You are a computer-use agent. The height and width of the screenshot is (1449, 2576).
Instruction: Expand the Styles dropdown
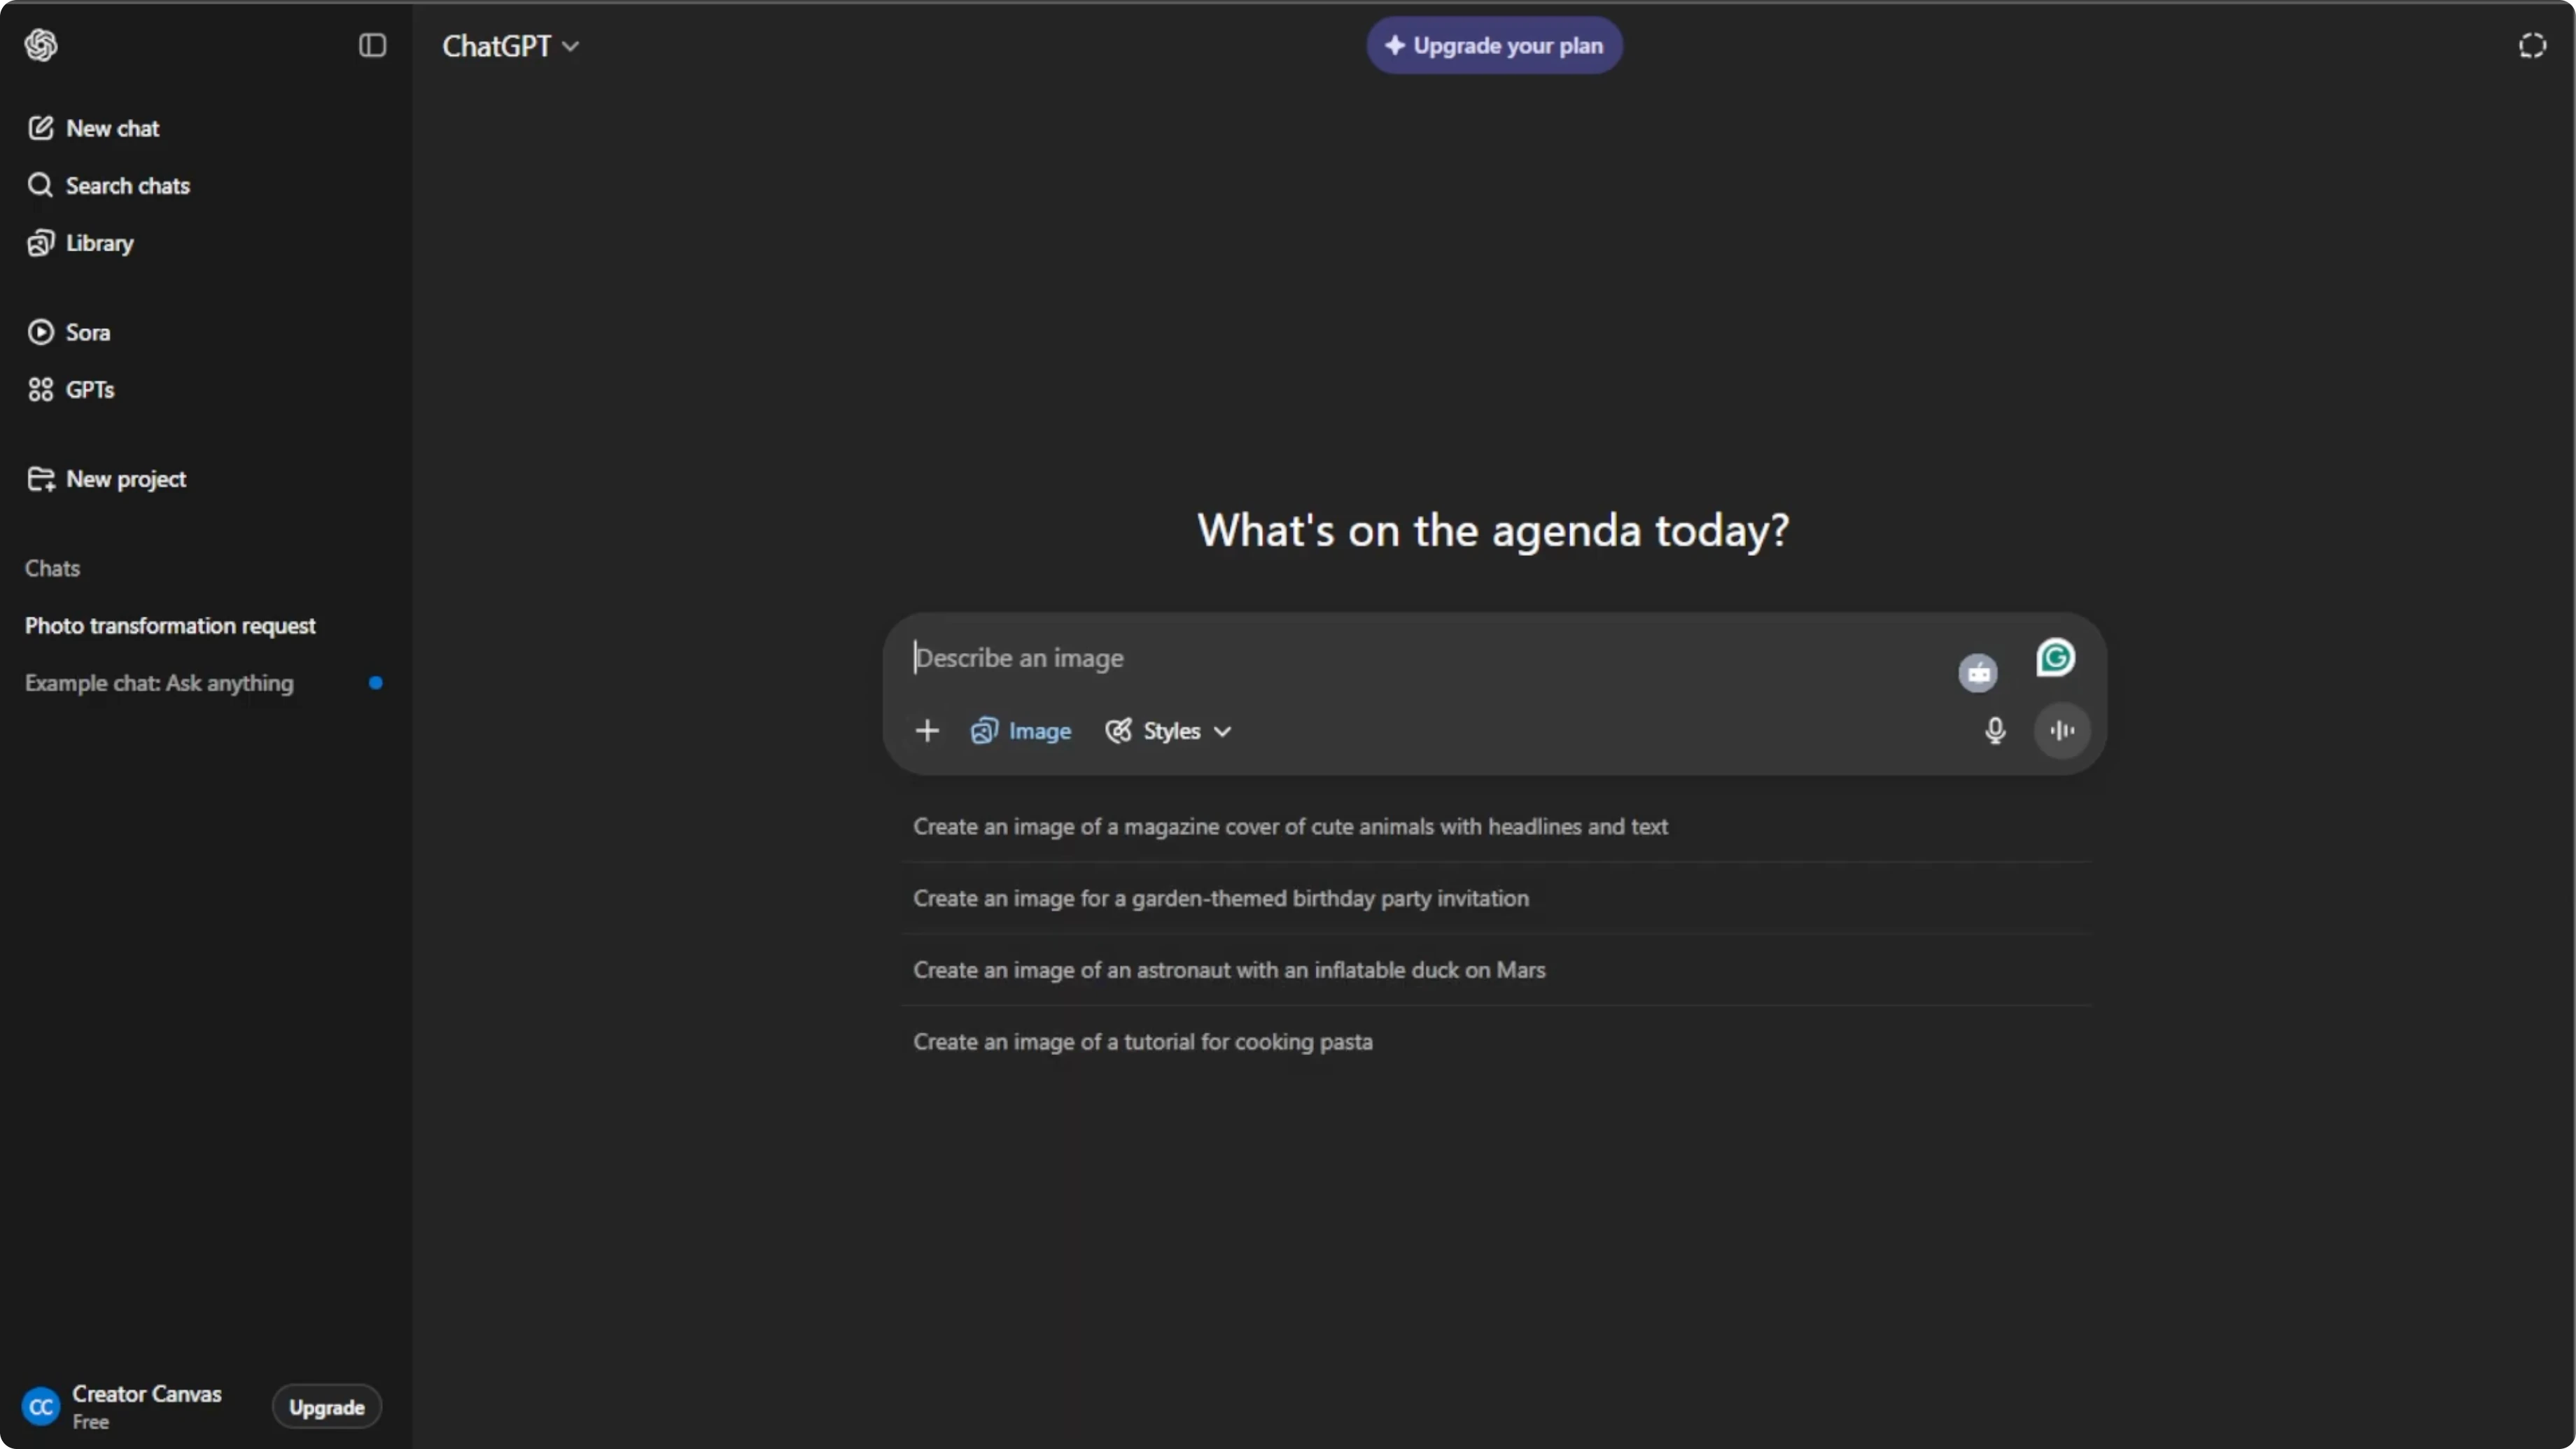pyautogui.click(x=1168, y=731)
